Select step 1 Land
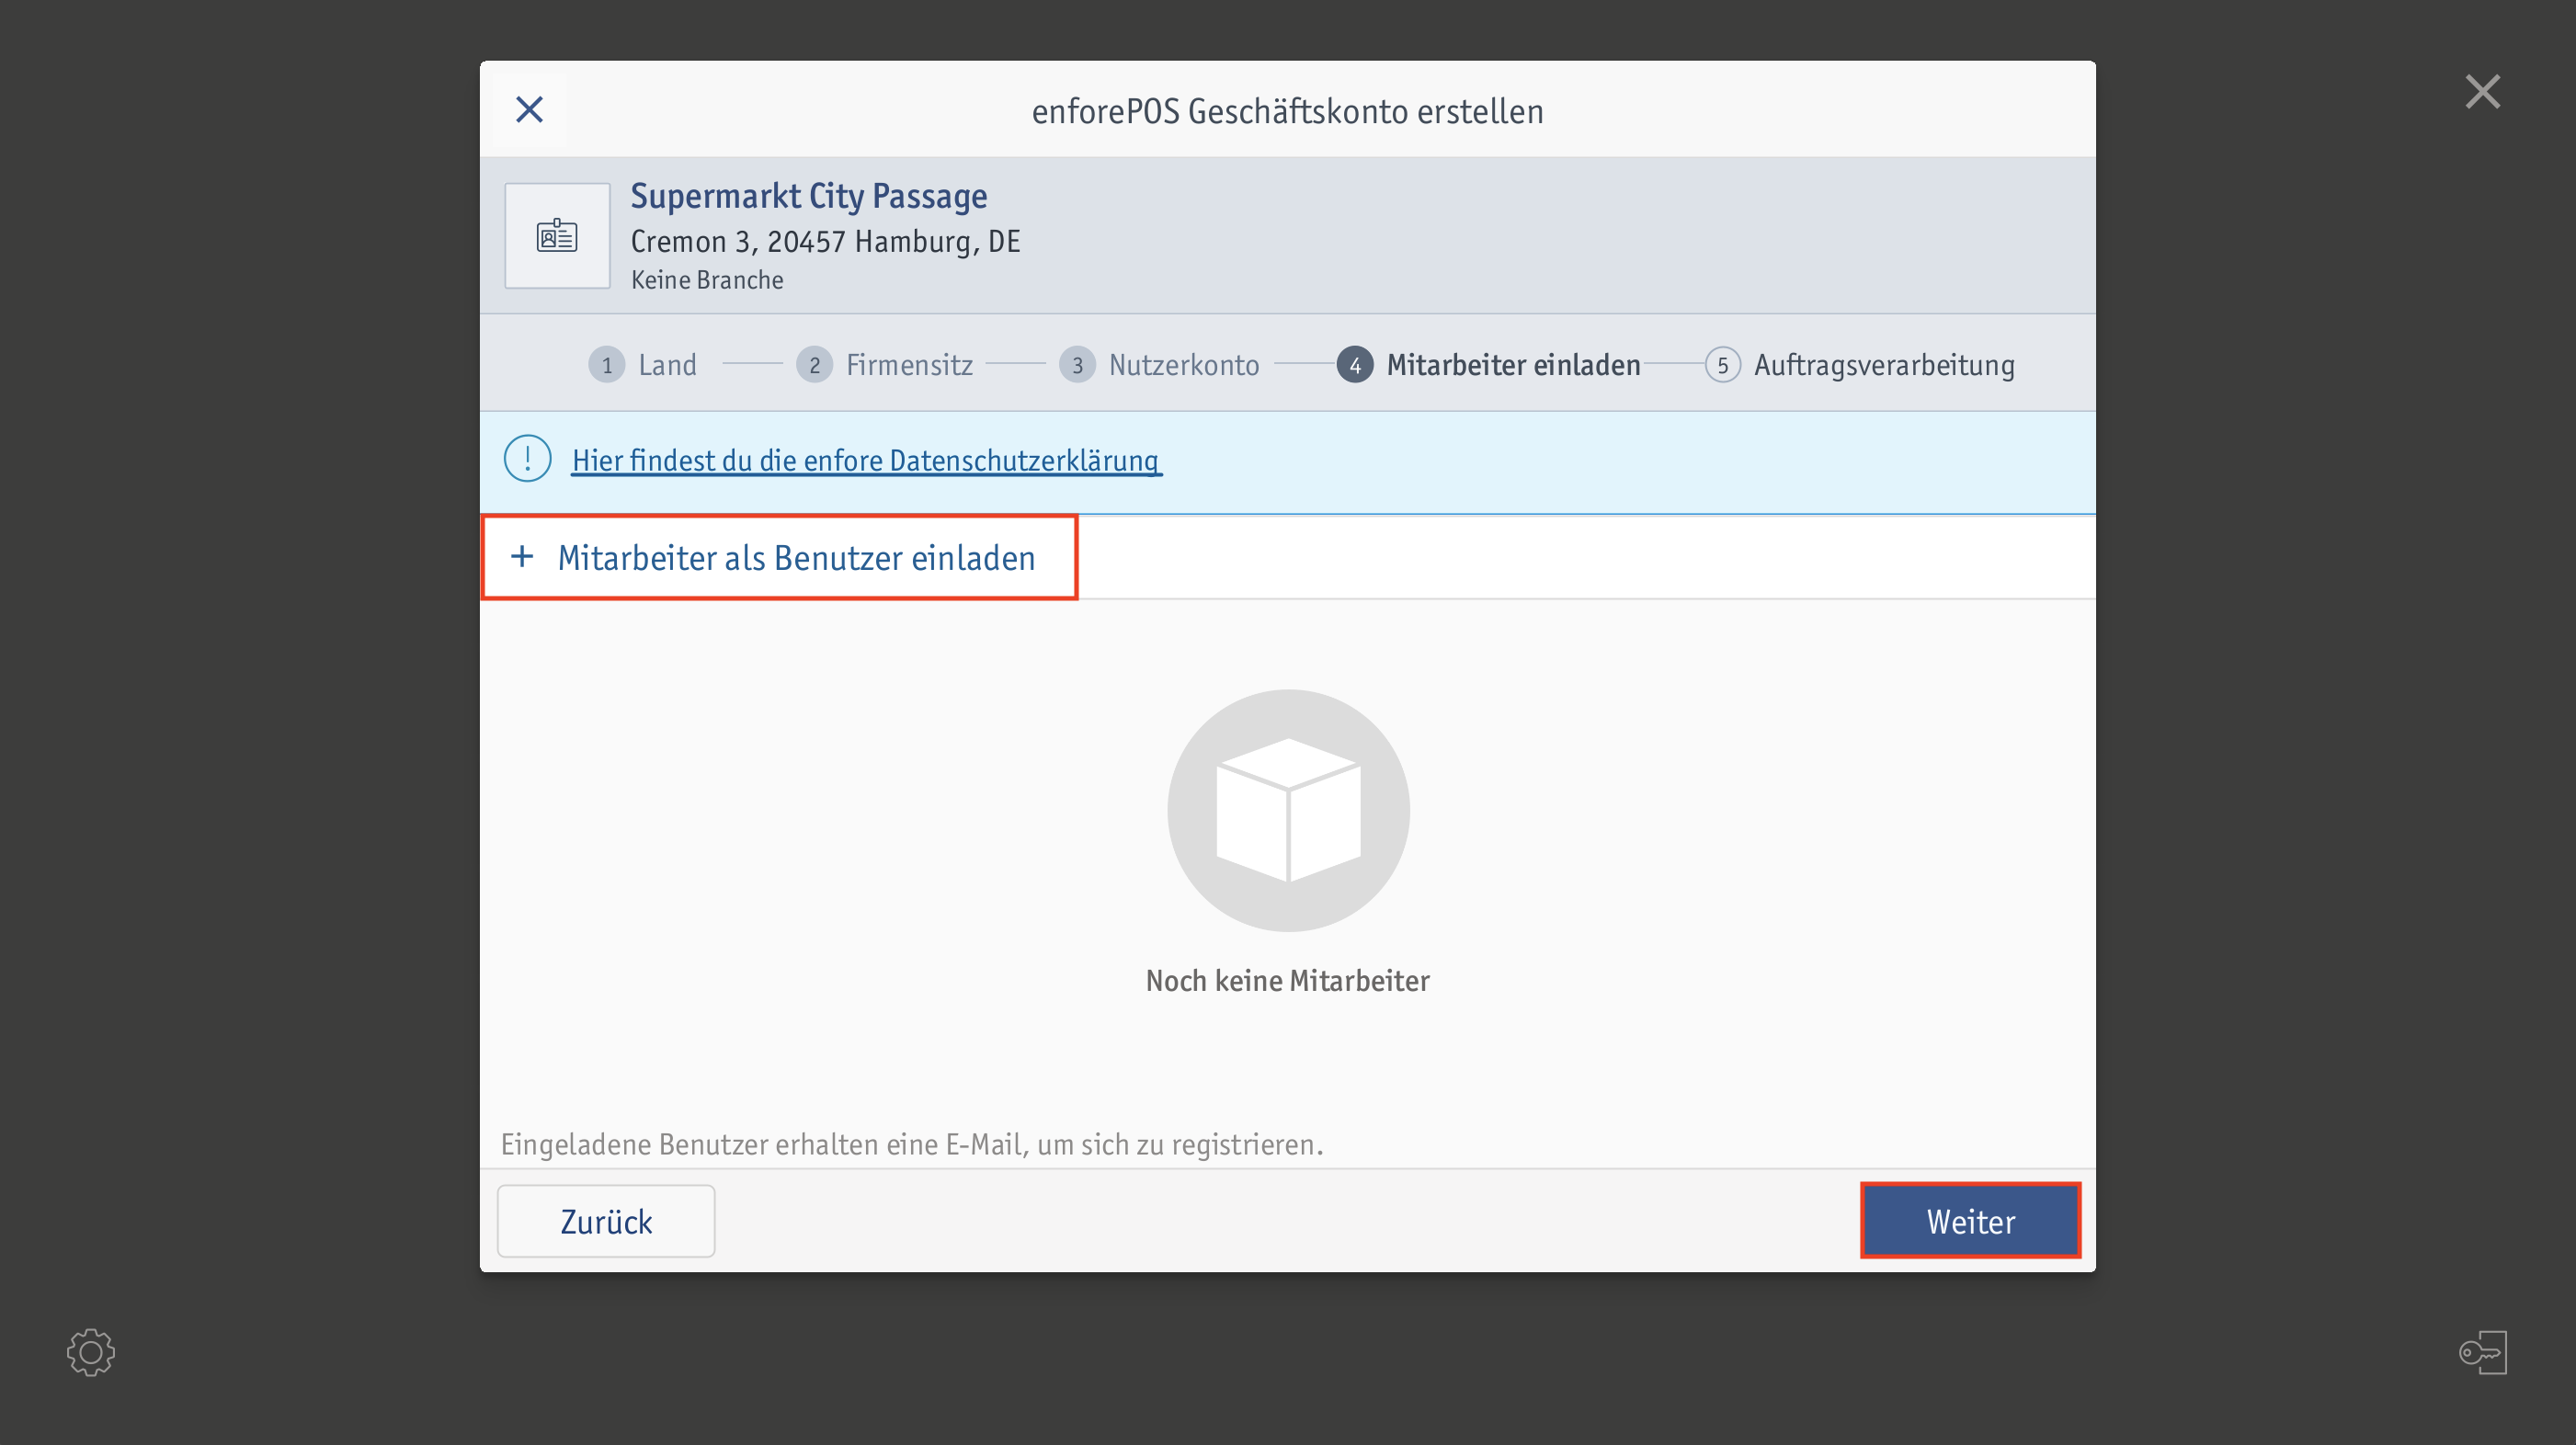Image resolution: width=2576 pixels, height=1445 pixels. click(x=643, y=365)
